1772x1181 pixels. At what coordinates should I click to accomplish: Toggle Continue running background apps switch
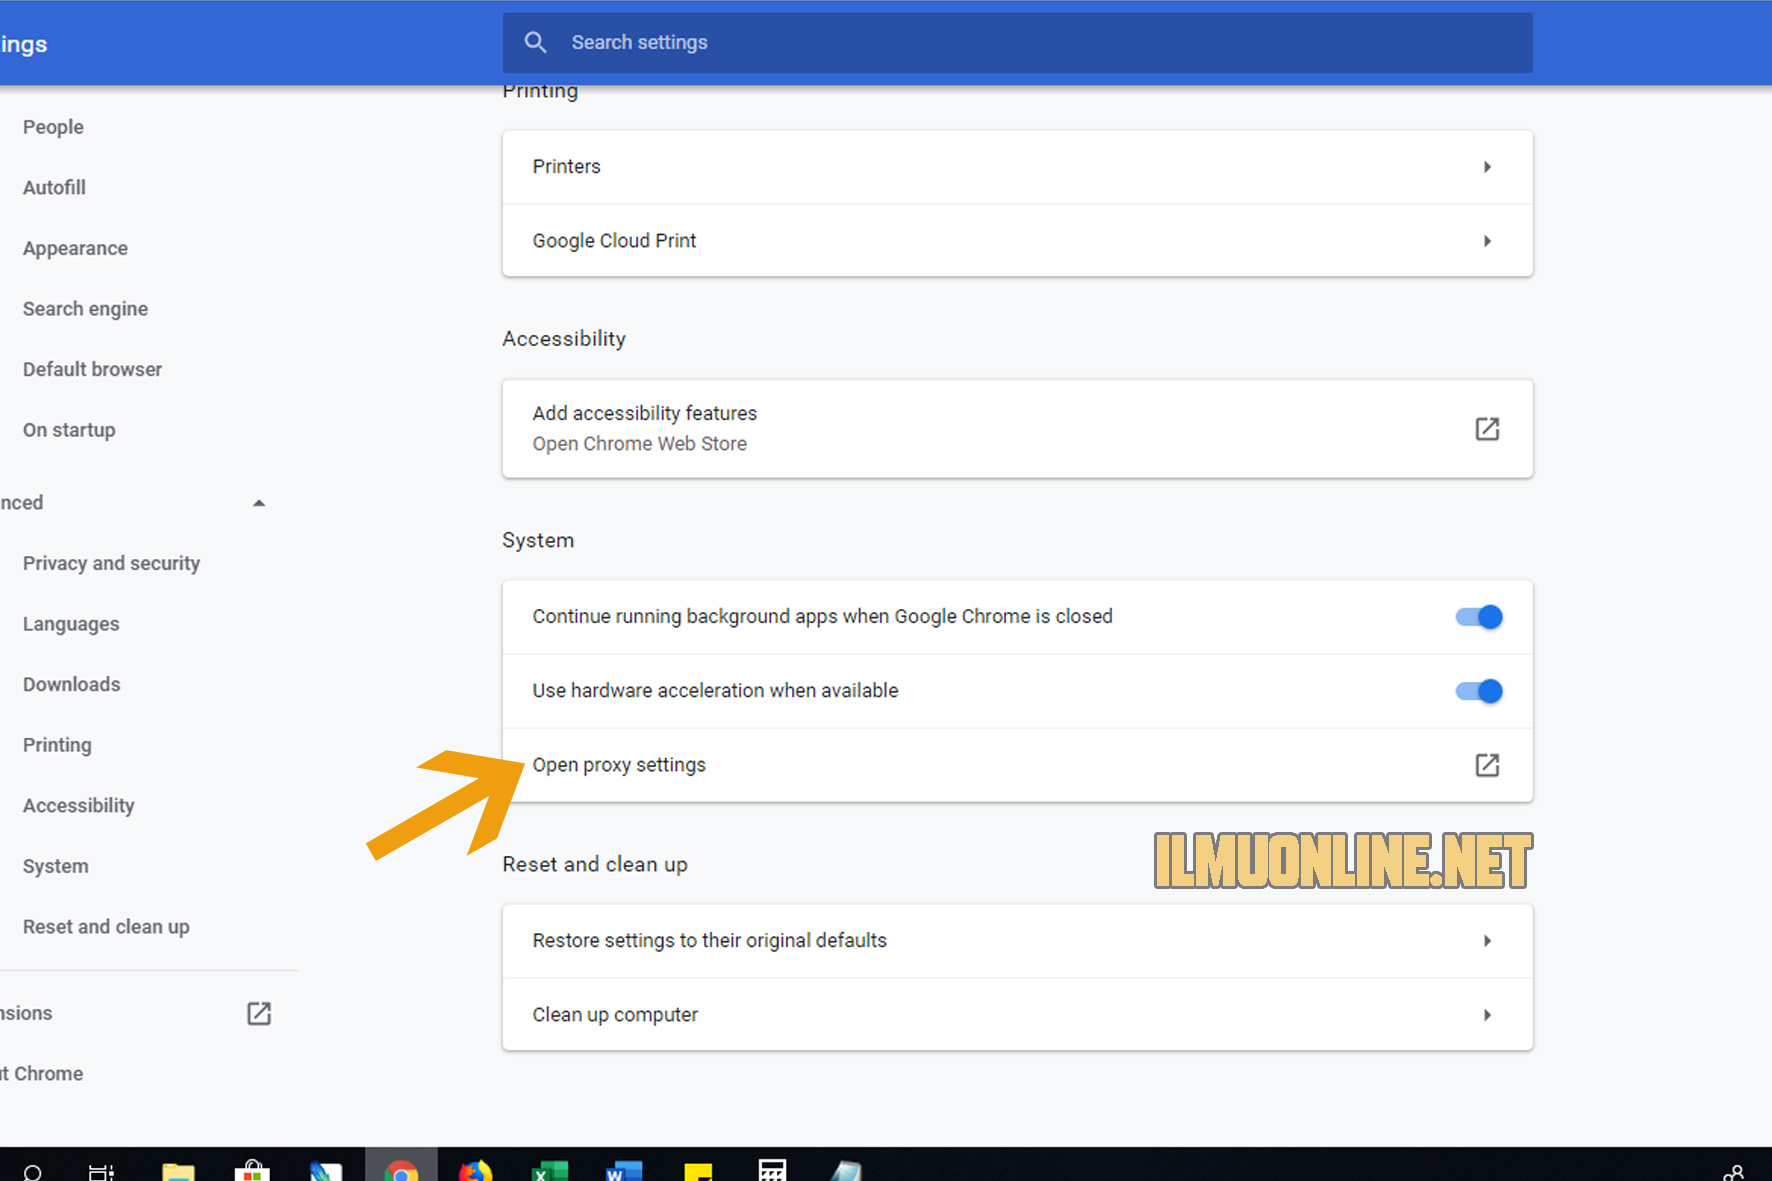pyautogui.click(x=1479, y=617)
